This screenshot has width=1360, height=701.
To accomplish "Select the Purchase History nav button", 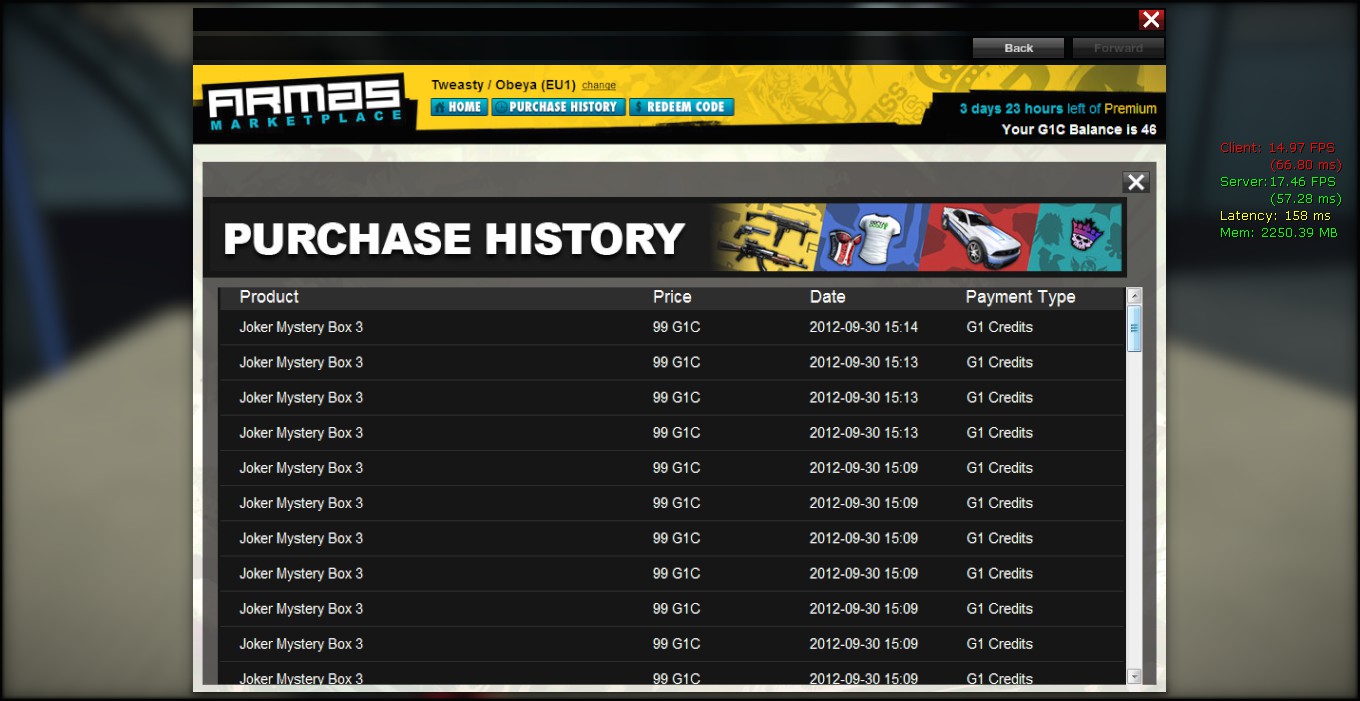I will [x=558, y=107].
